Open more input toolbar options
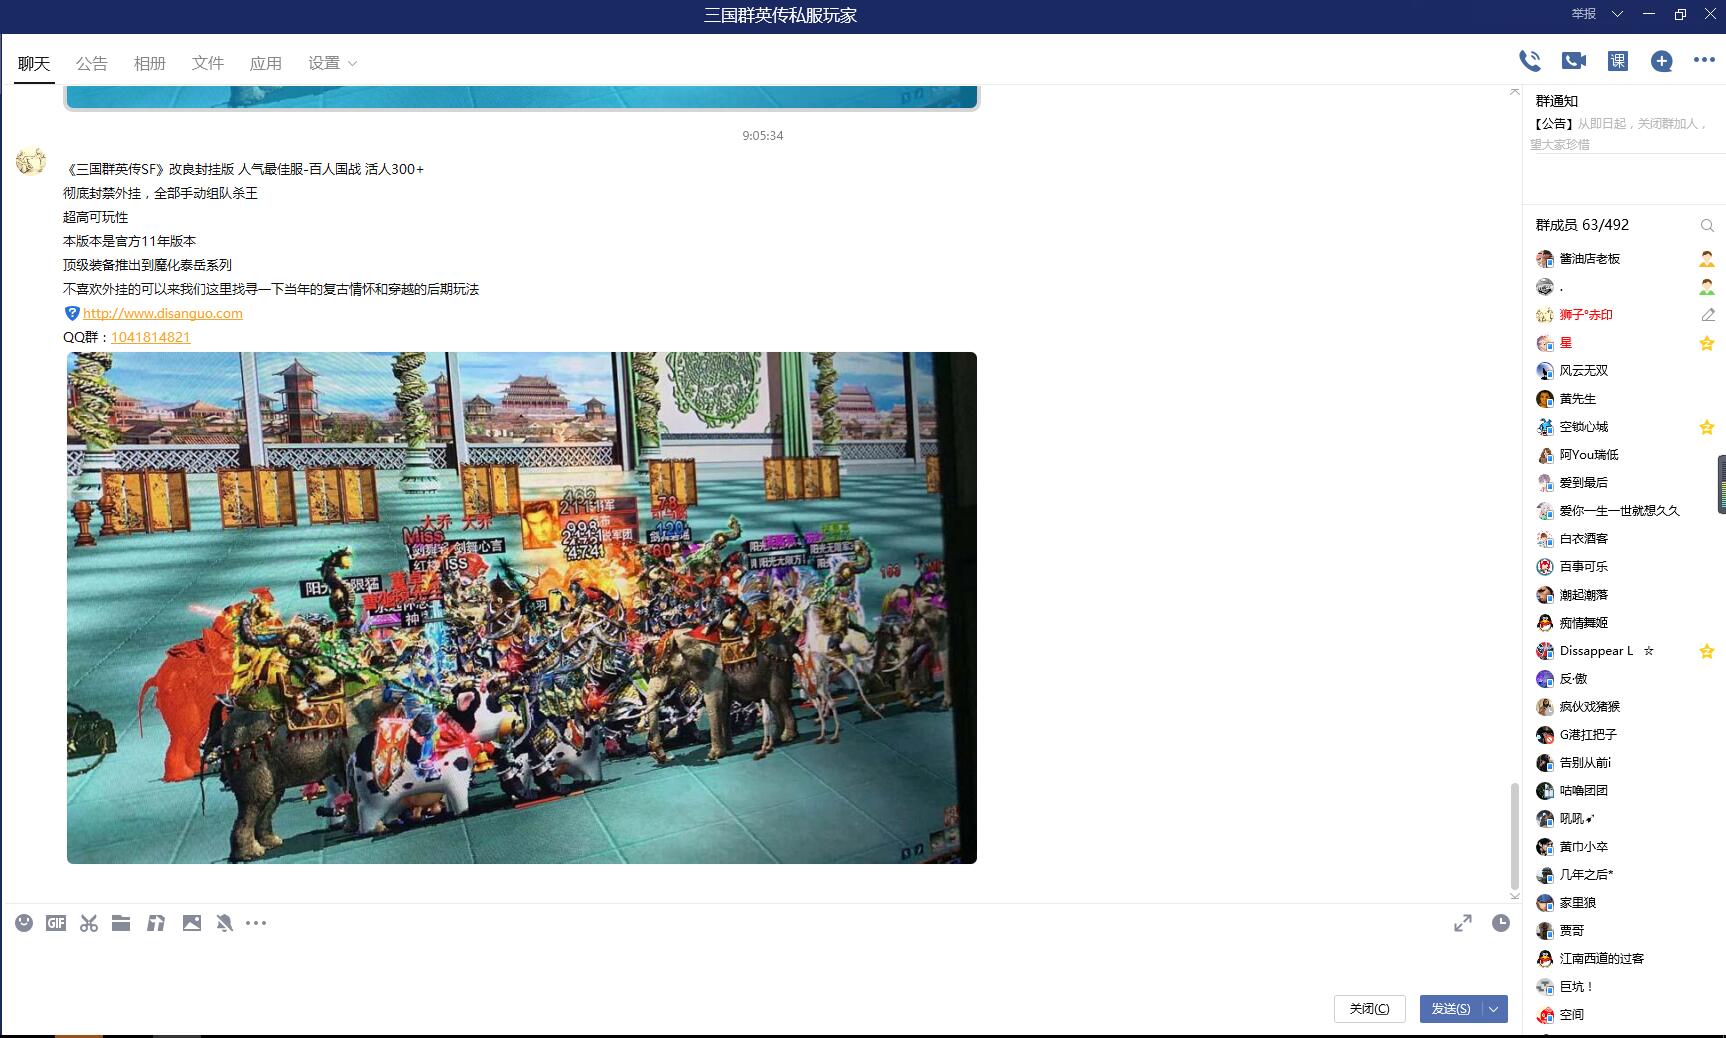 coord(256,923)
